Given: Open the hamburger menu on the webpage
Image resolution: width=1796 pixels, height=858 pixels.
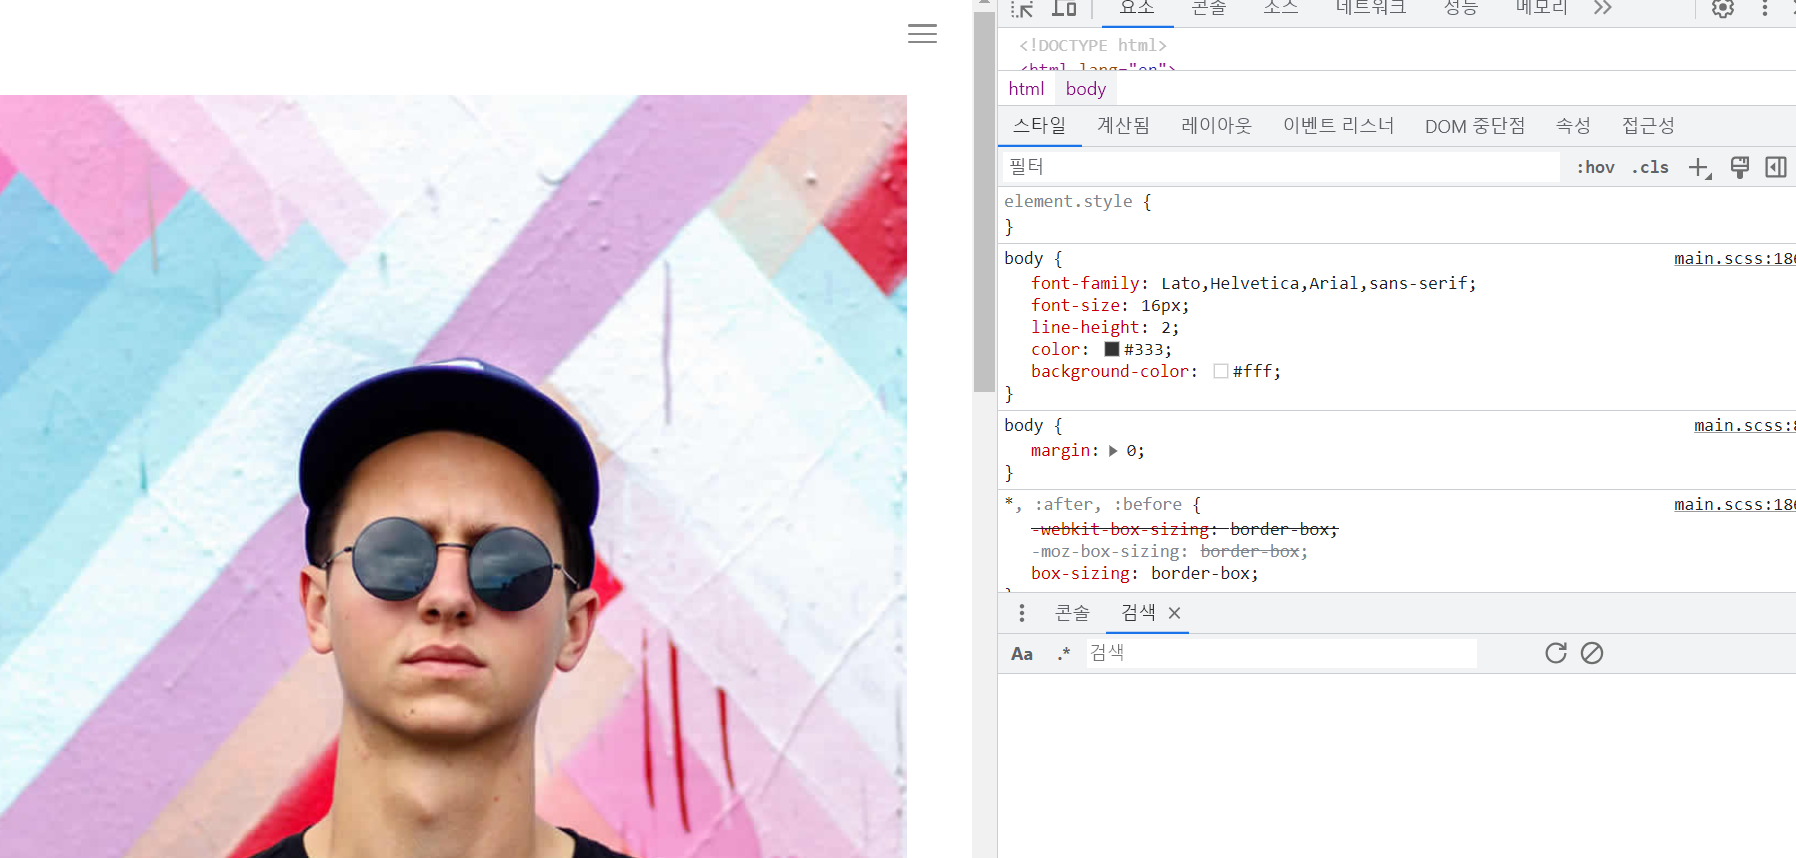Looking at the screenshot, I should (922, 34).
